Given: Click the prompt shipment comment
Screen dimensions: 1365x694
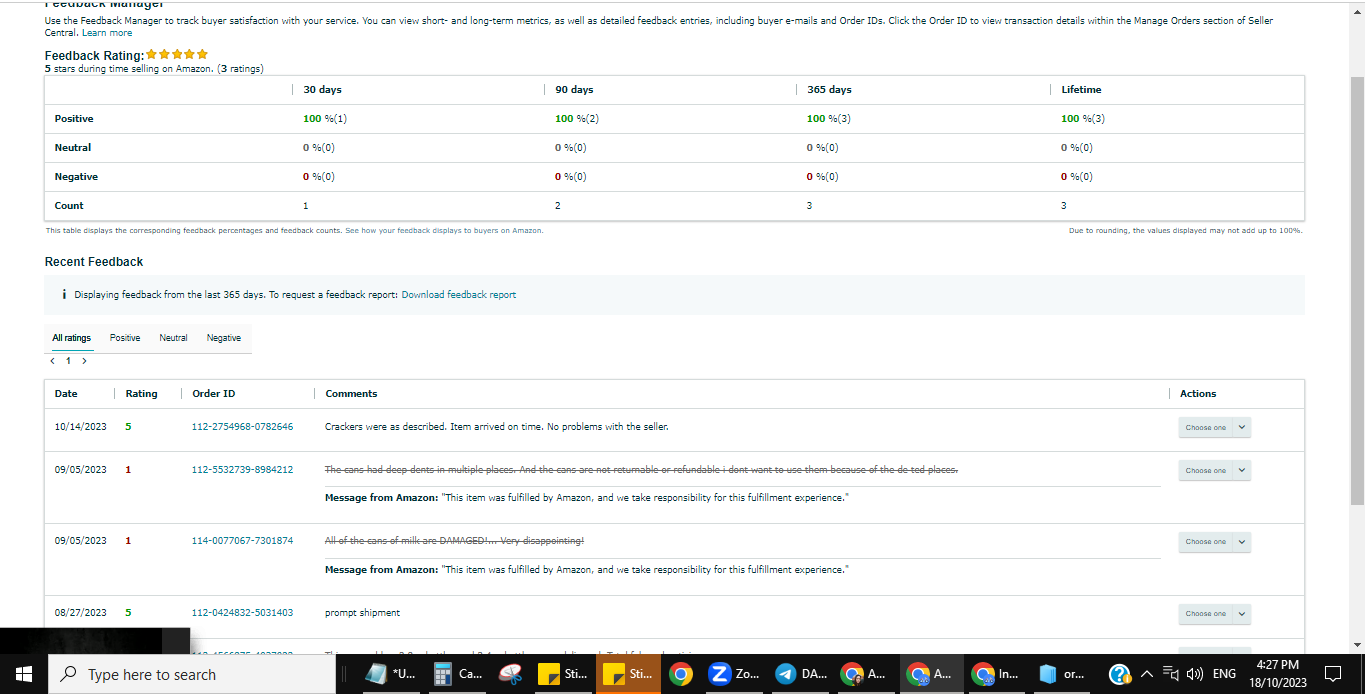Looking at the screenshot, I should point(362,613).
